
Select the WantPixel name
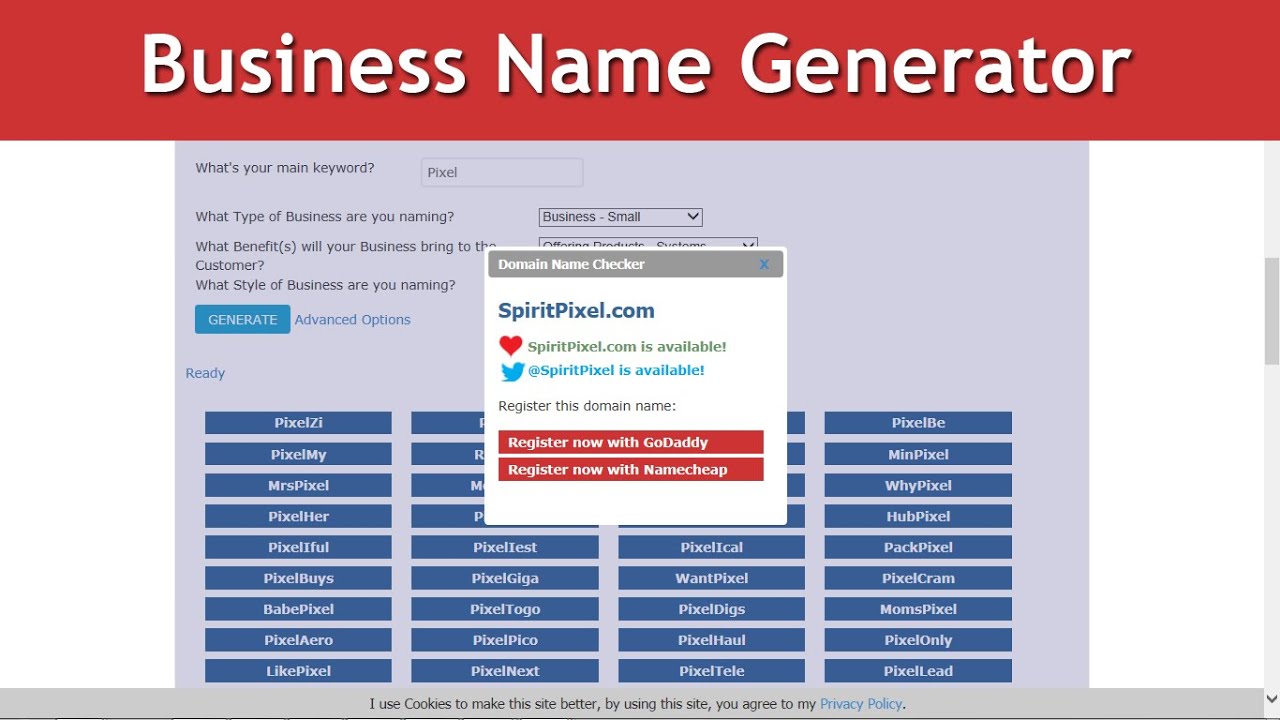(711, 578)
